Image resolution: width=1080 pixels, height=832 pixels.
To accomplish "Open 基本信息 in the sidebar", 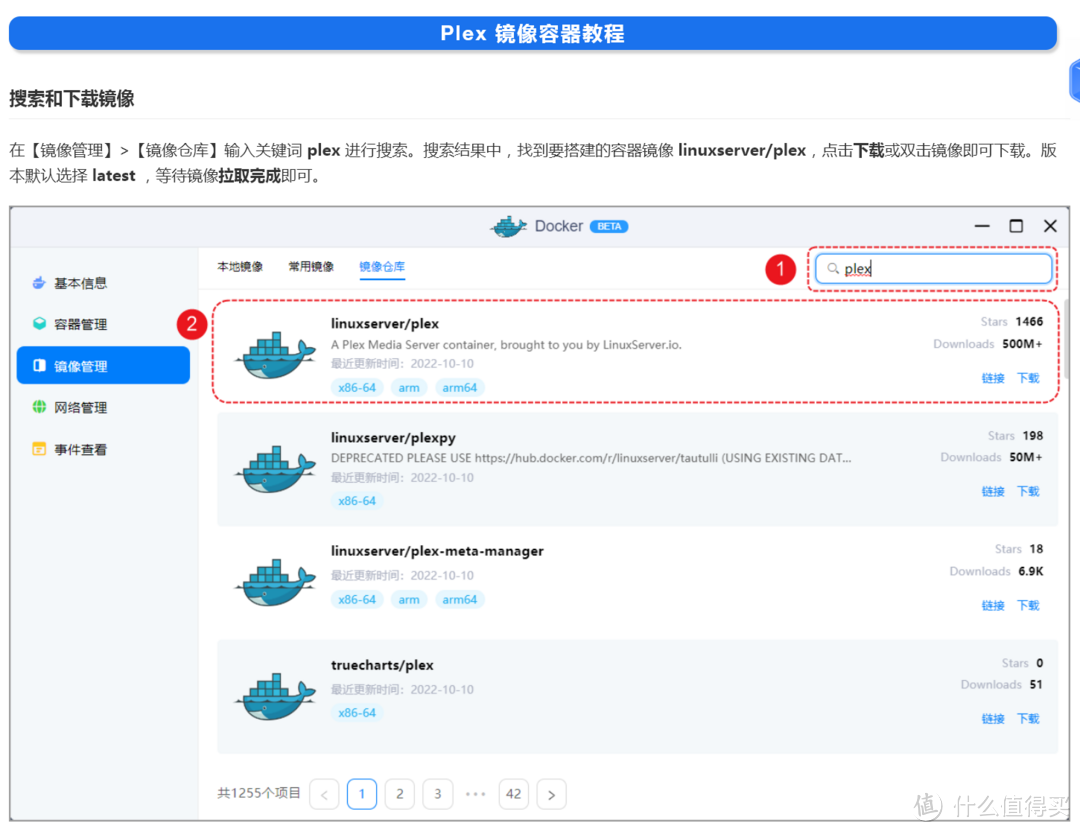I will pos(103,283).
